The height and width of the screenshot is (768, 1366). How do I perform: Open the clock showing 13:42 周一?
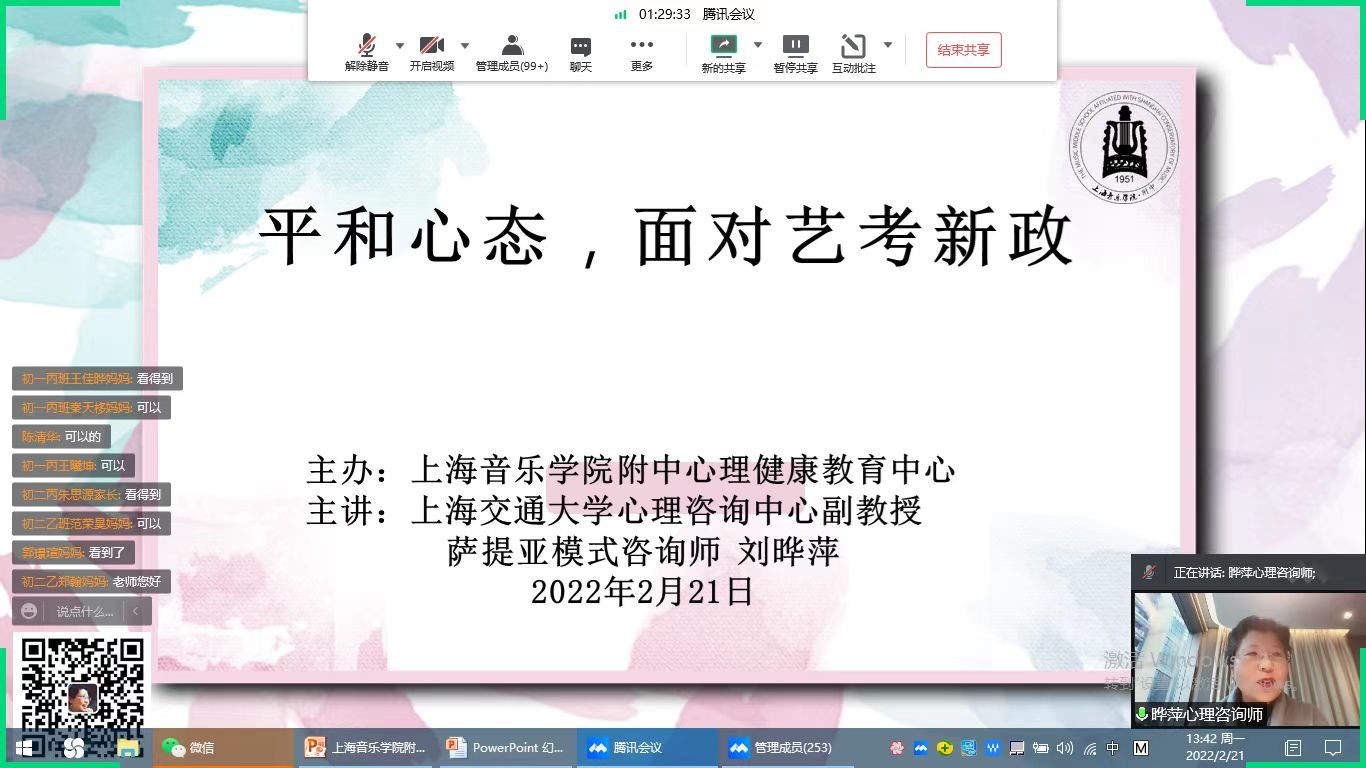pos(1215,747)
